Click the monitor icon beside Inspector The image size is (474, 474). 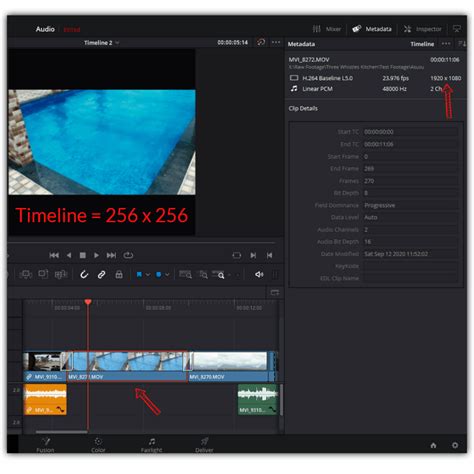coord(457,29)
